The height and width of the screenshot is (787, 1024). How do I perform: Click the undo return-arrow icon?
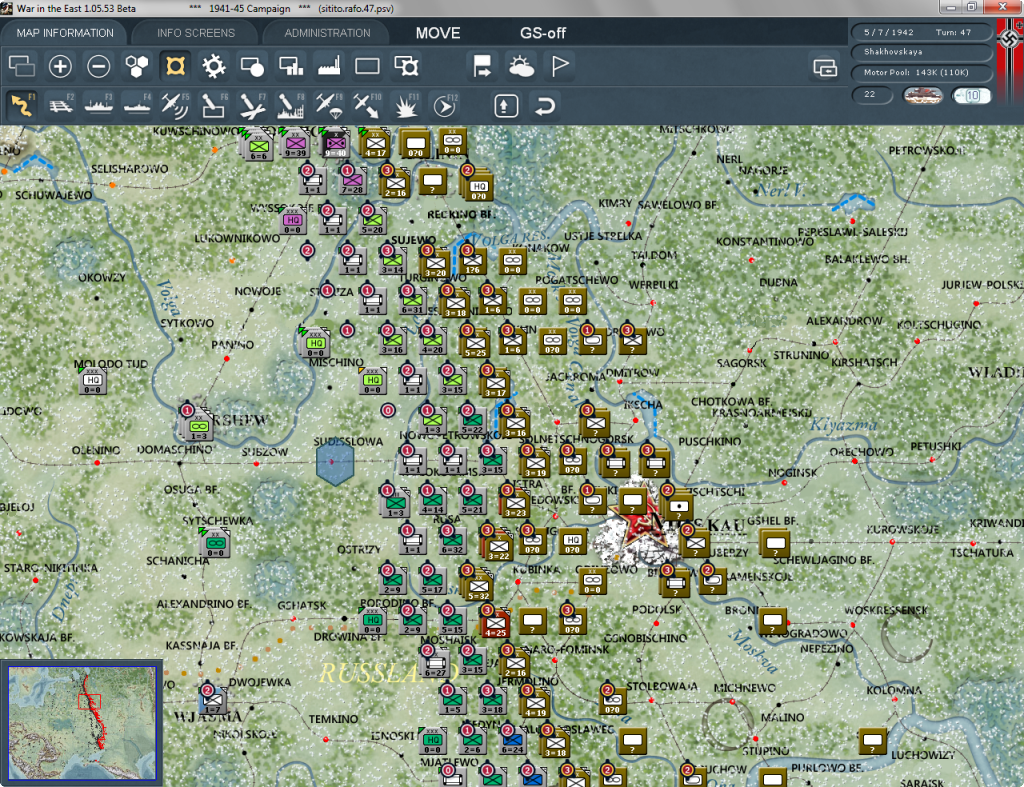(545, 106)
